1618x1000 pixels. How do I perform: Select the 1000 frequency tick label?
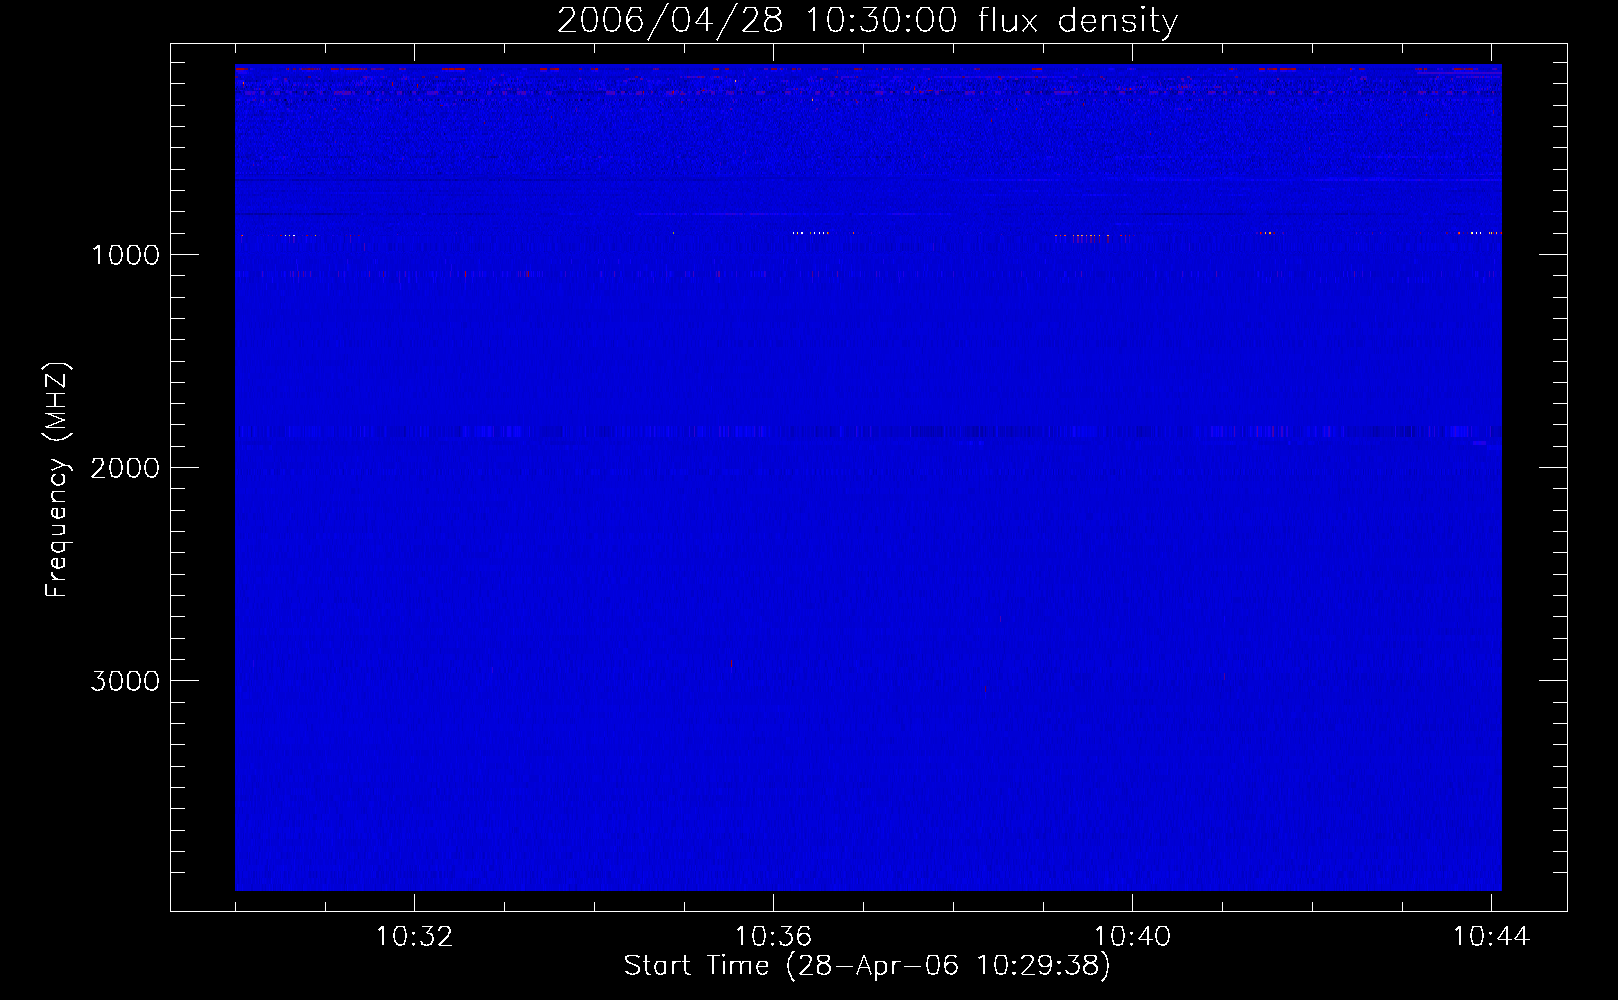(125, 255)
